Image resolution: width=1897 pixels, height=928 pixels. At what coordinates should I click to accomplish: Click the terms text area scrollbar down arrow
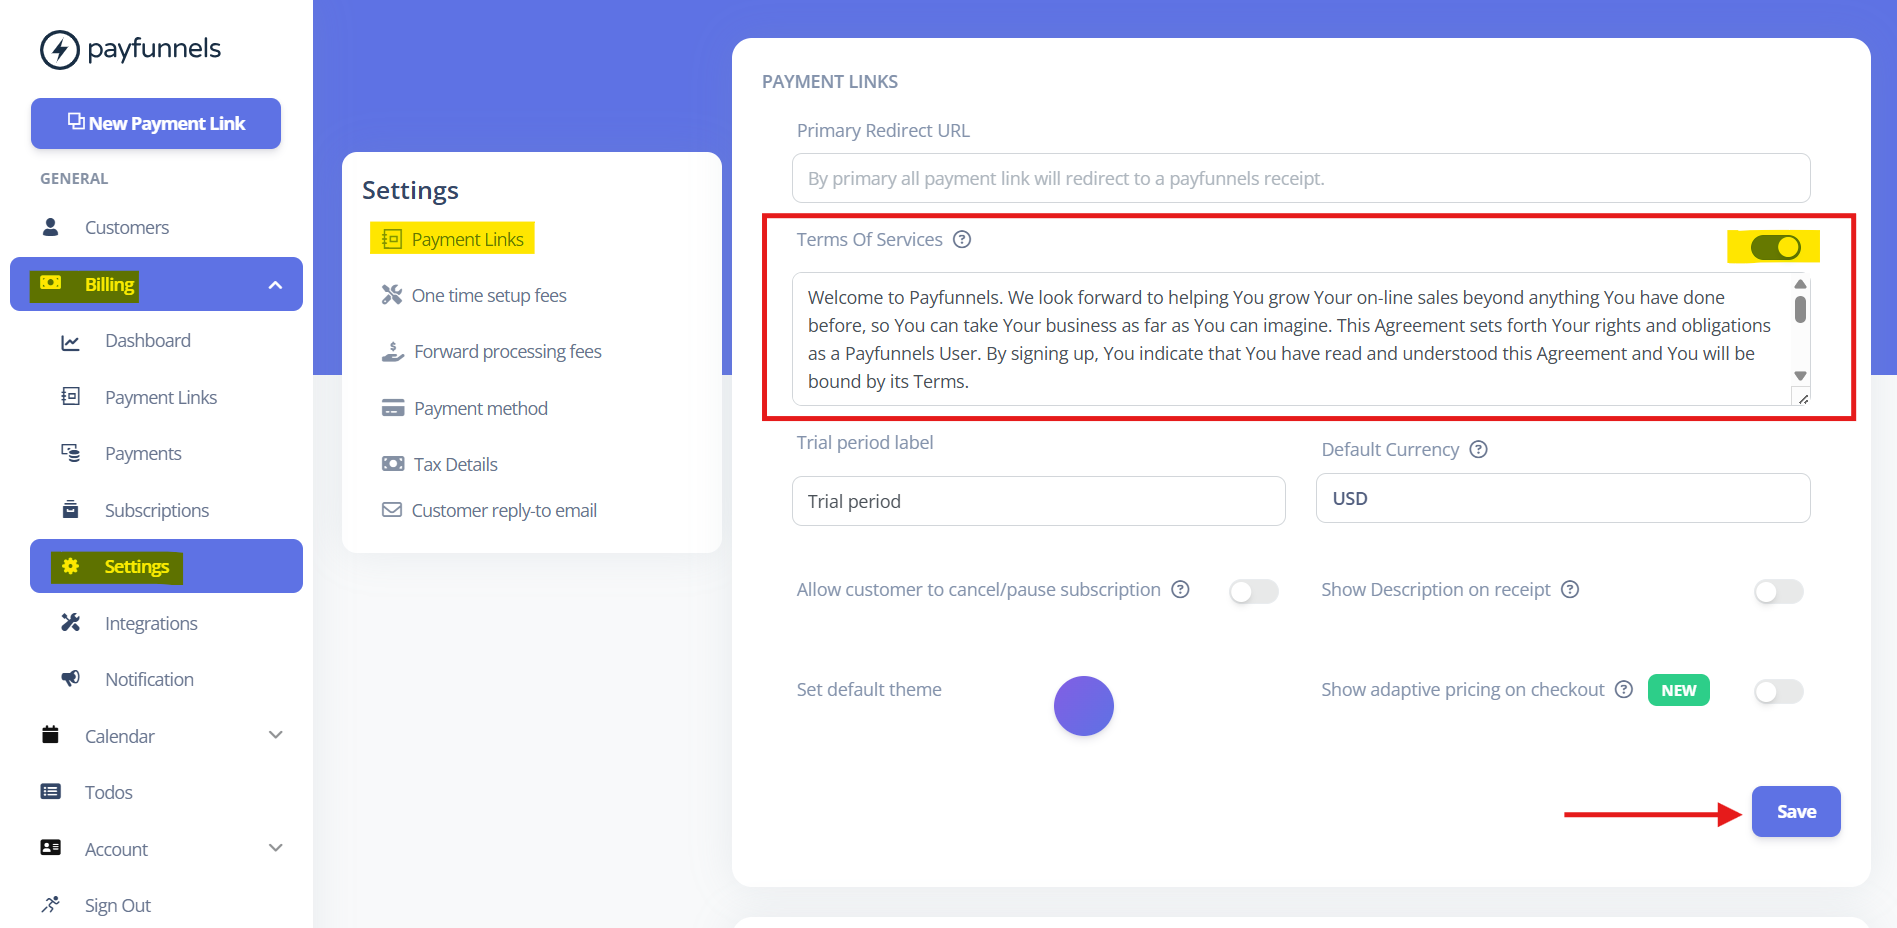(1800, 376)
